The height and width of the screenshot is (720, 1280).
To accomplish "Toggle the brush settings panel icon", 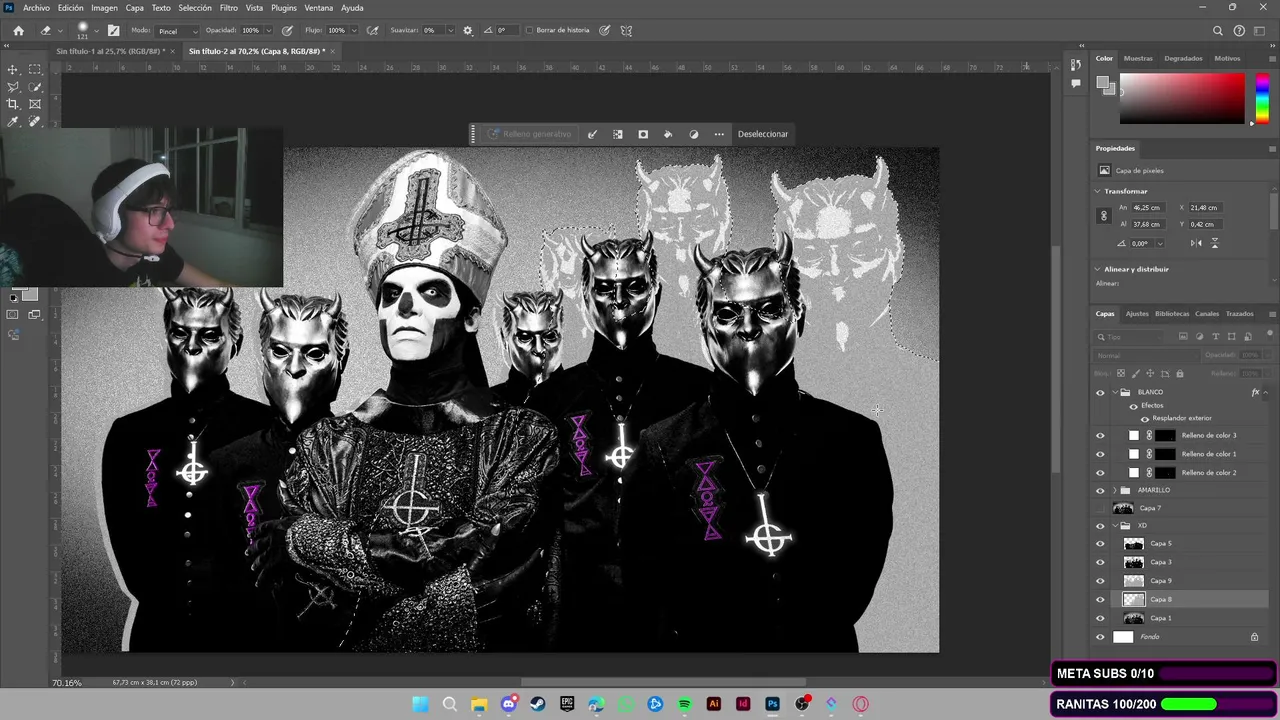I will tap(113, 30).
